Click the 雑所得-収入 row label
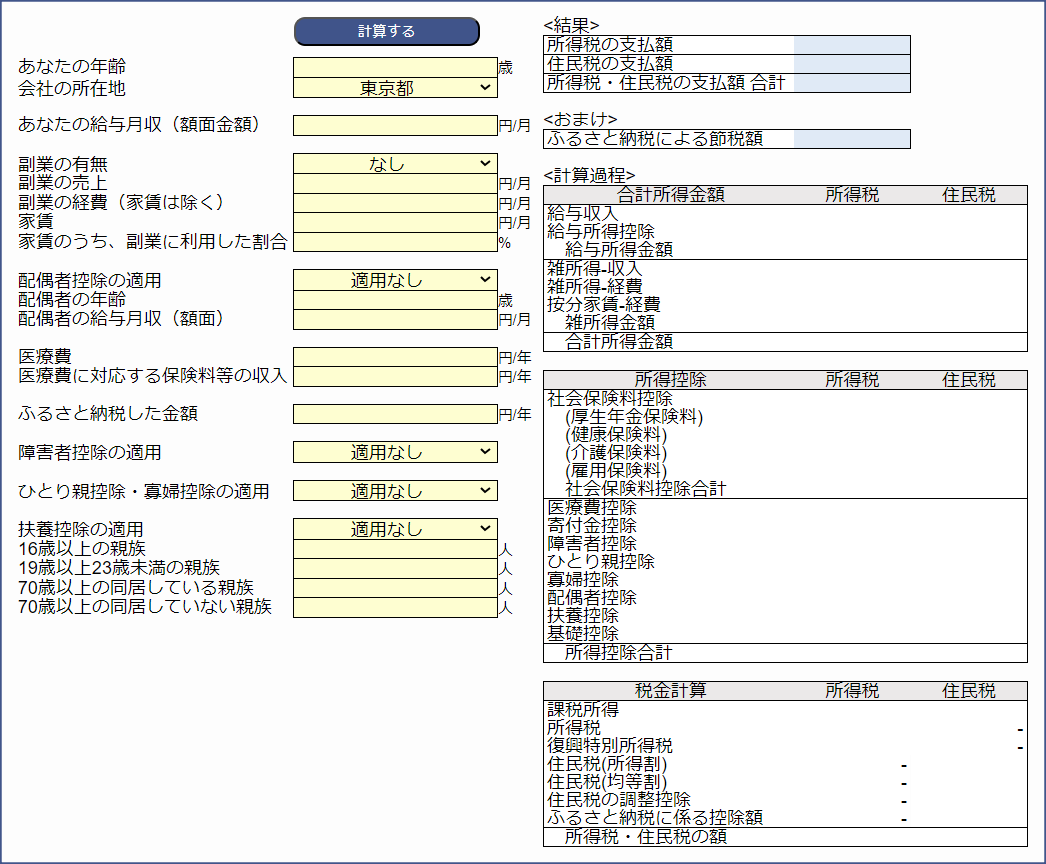 594,268
